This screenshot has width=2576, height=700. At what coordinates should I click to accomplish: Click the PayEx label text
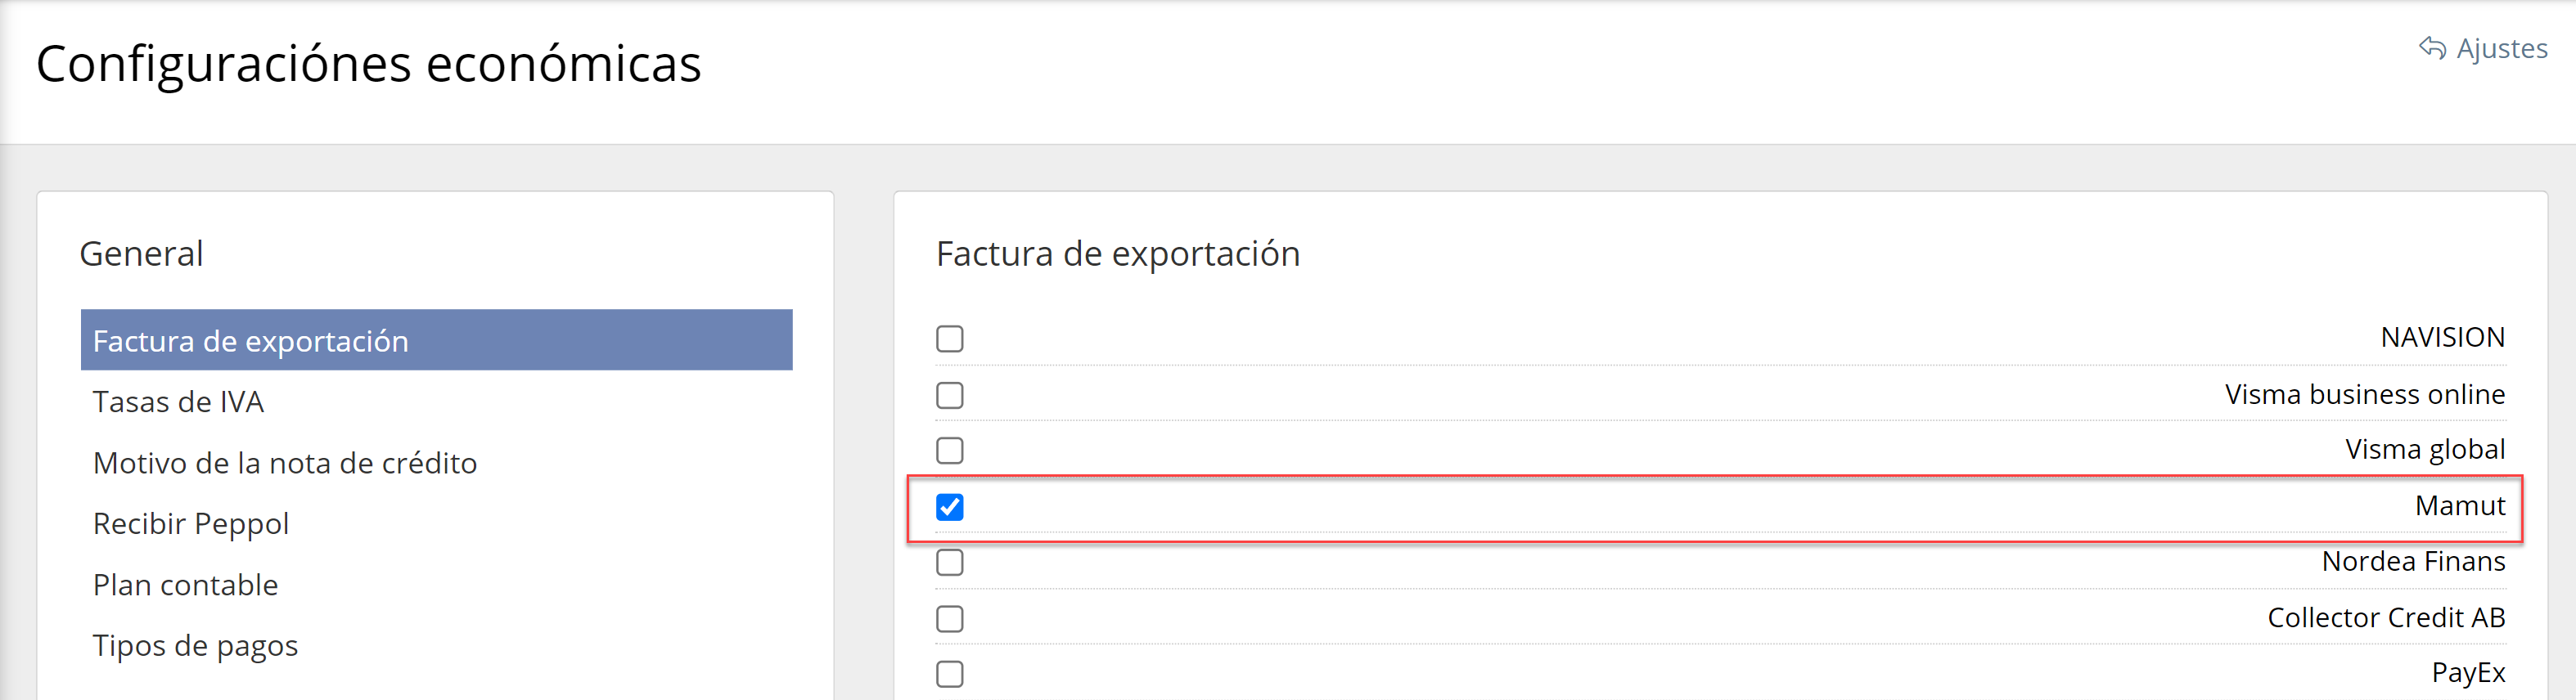[2467, 673]
